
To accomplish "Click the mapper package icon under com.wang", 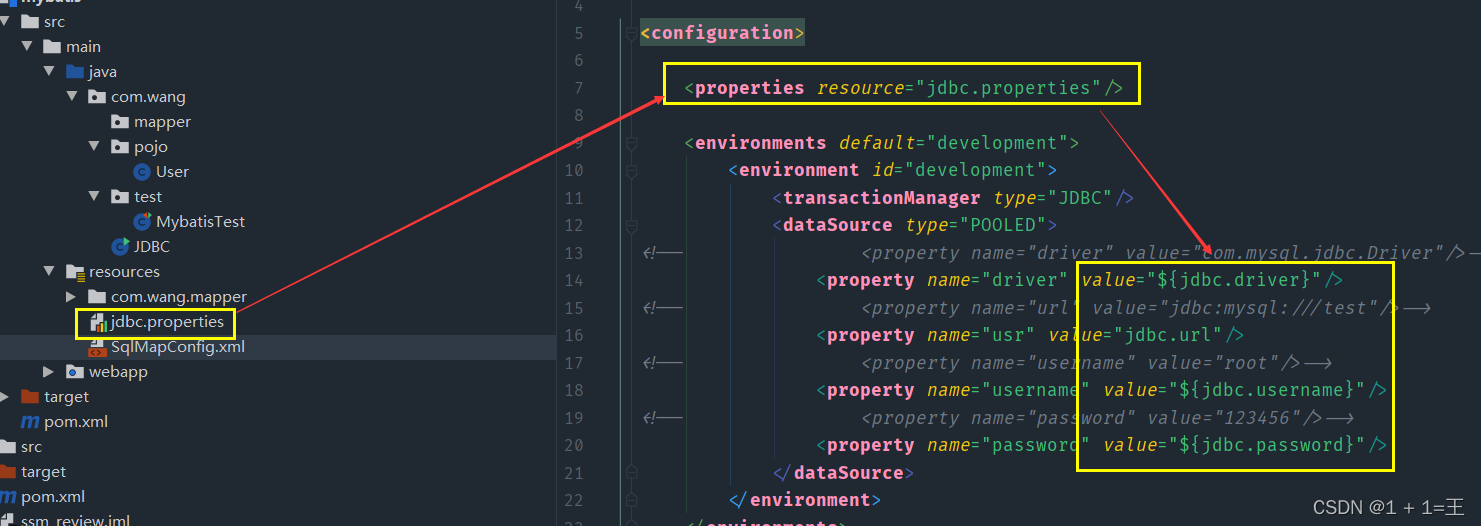I will (120, 122).
